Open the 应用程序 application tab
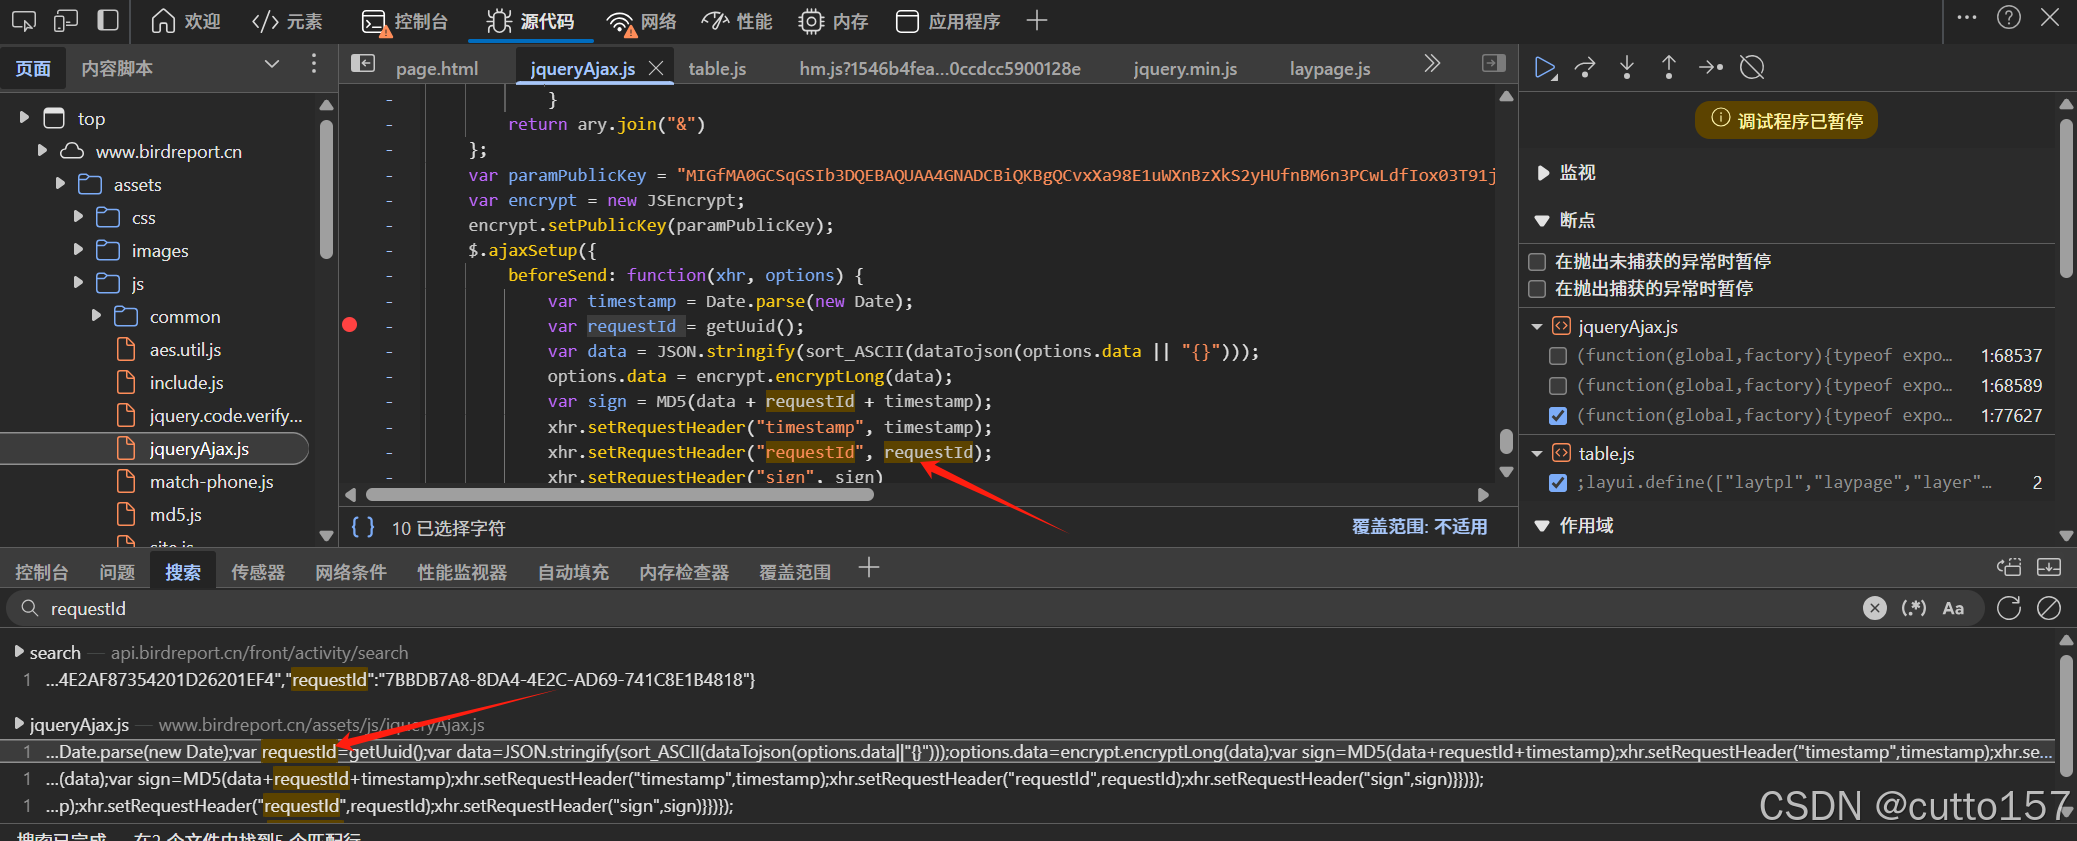Screen dimensions: 2077x841 (x=948, y=21)
